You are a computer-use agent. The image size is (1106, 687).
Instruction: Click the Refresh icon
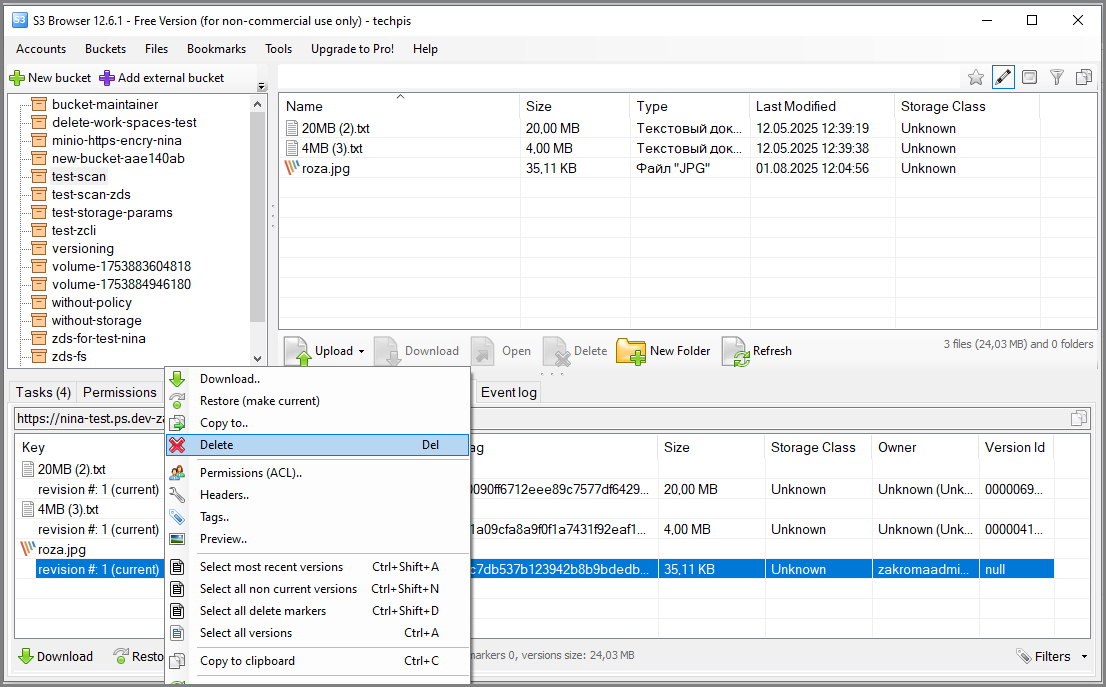coord(735,351)
